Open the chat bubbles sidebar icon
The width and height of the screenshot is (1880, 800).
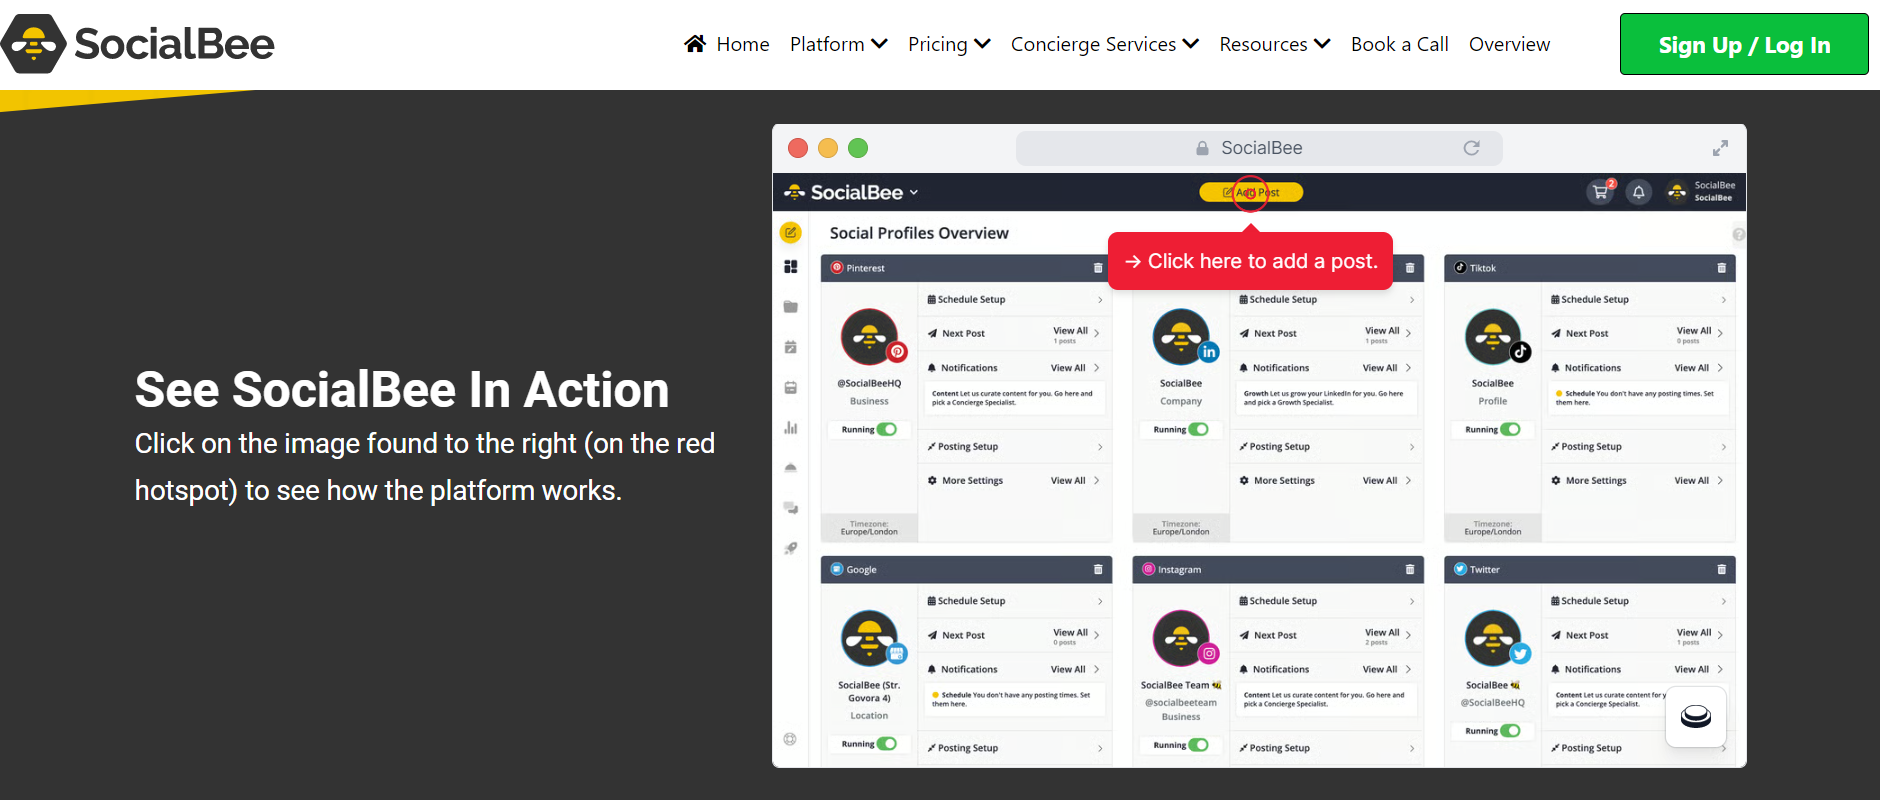pos(790,508)
